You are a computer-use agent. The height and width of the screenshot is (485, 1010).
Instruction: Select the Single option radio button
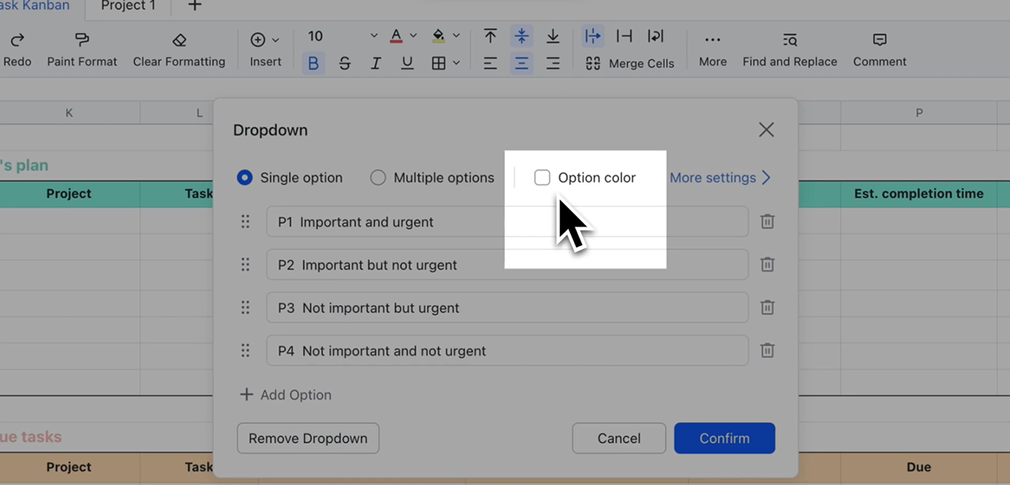[x=245, y=178]
